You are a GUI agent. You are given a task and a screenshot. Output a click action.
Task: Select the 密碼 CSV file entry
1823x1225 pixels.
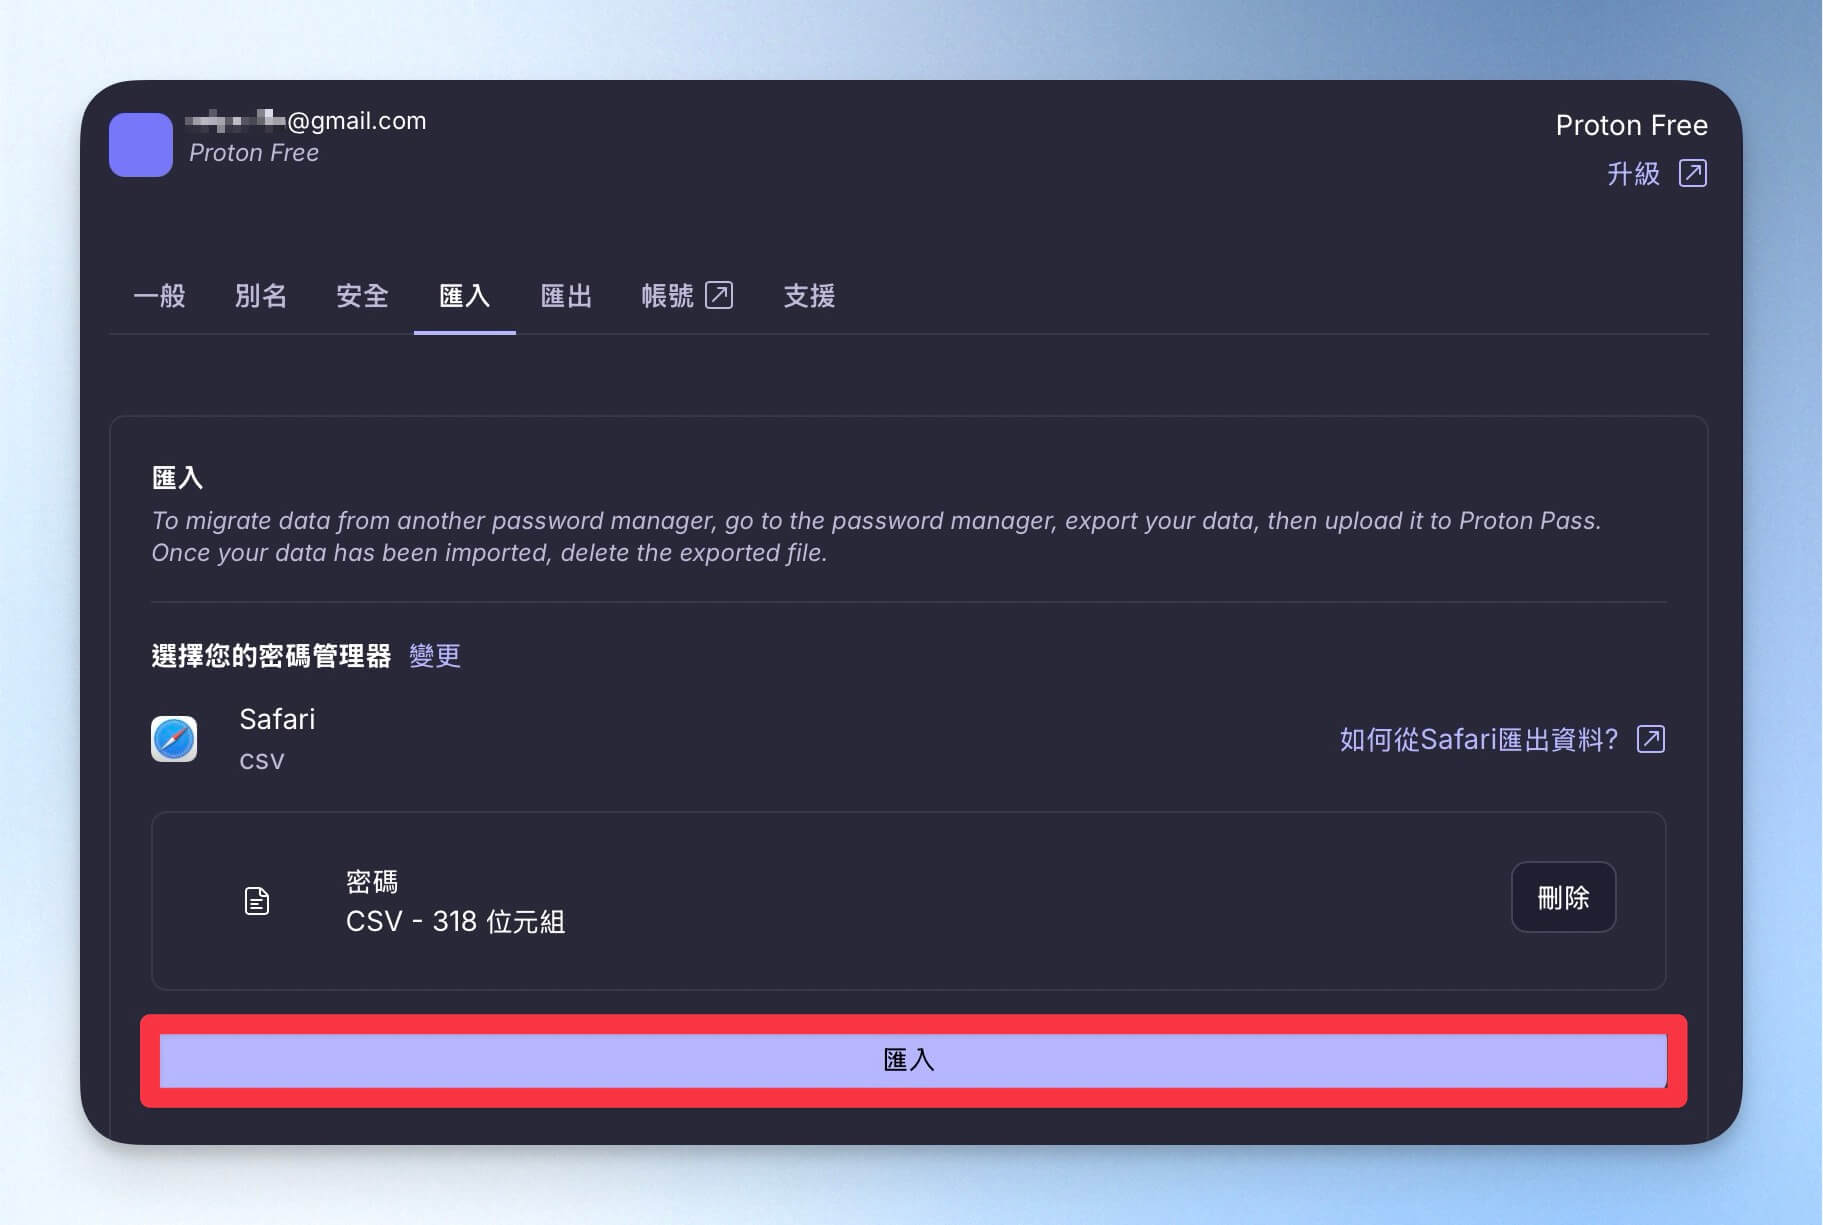pos(908,901)
